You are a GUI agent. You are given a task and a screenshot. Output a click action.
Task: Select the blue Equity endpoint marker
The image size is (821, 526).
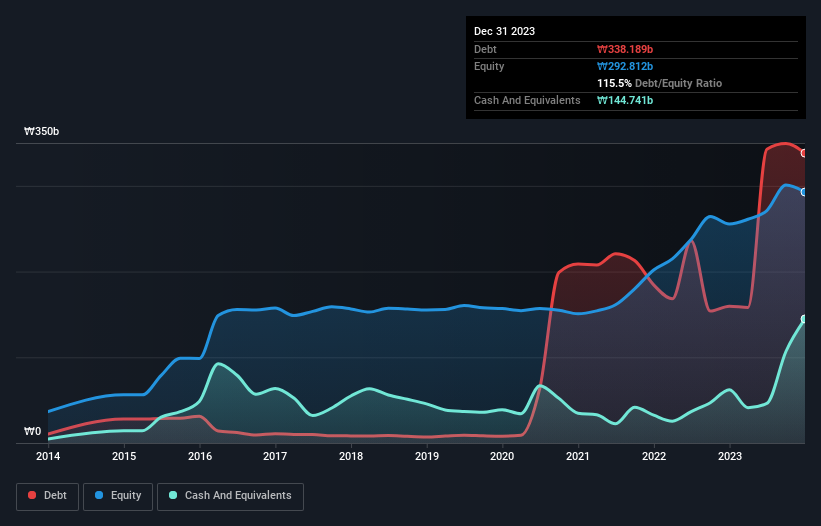tap(804, 192)
